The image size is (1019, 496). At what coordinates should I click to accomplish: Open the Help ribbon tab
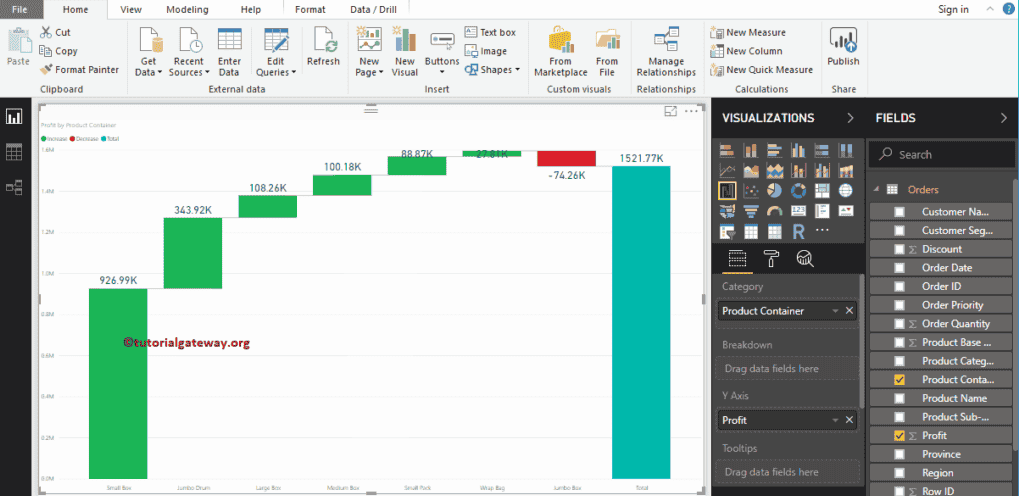pyautogui.click(x=251, y=9)
